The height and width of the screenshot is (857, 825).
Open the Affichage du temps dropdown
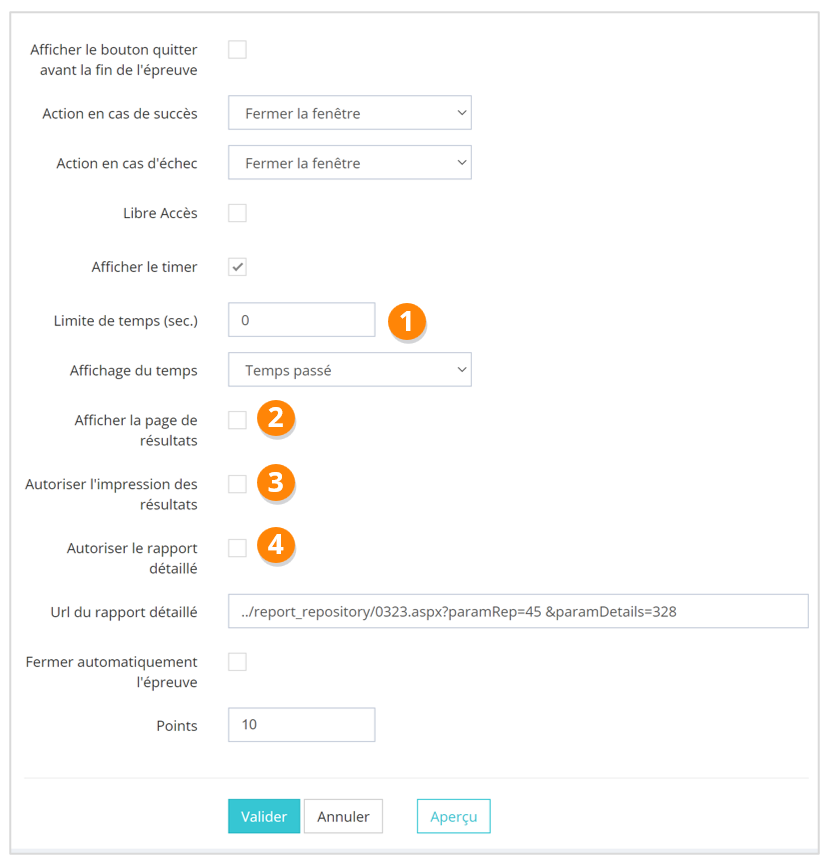pos(350,370)
